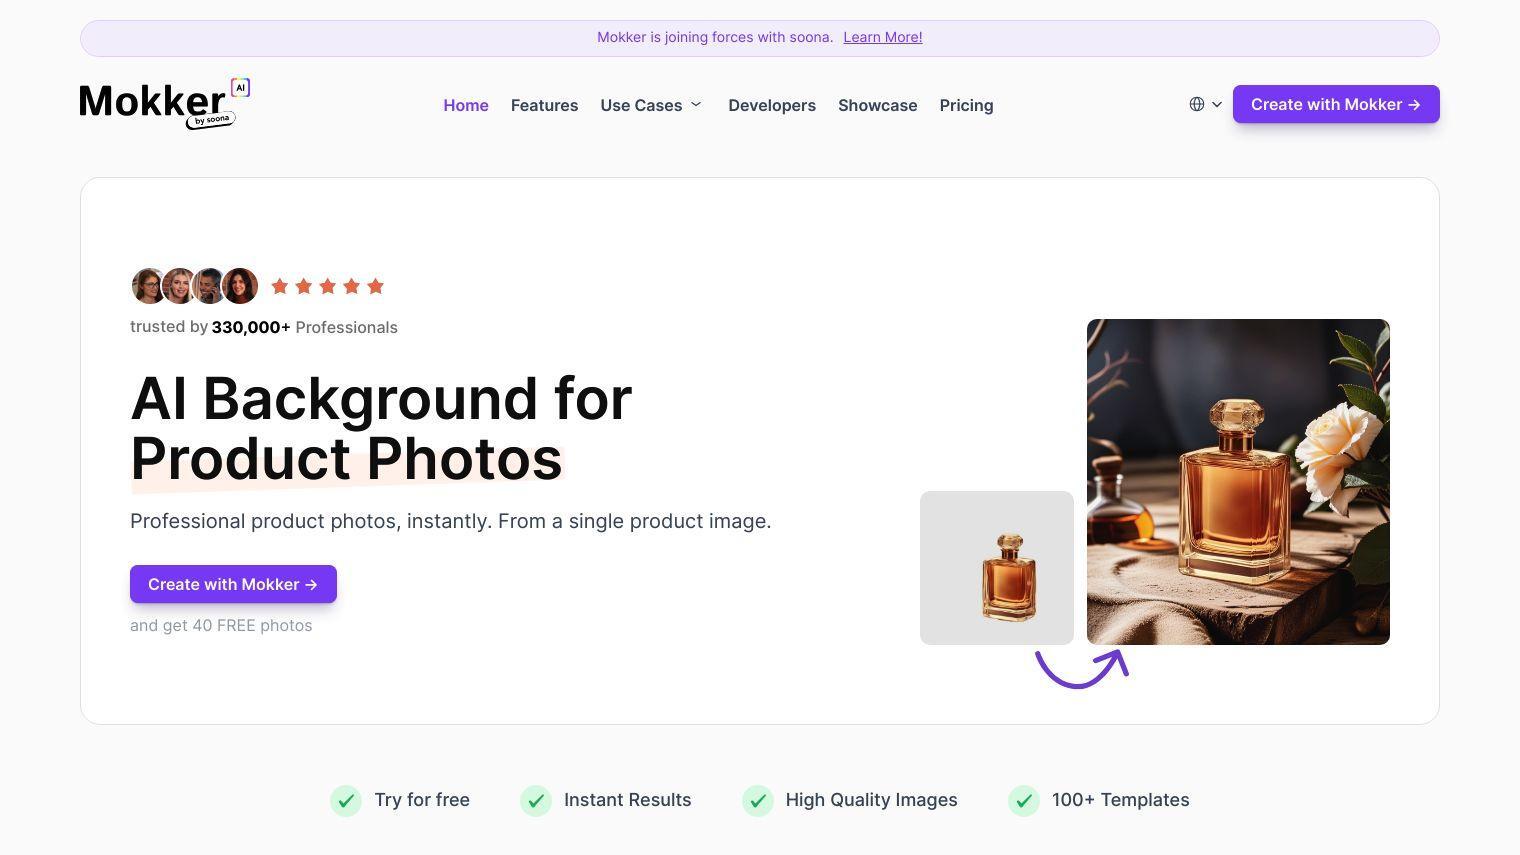Click the Learn More! link in banner
The image size is (1520, 855).
pyautogui.click(x=883, y=37)
